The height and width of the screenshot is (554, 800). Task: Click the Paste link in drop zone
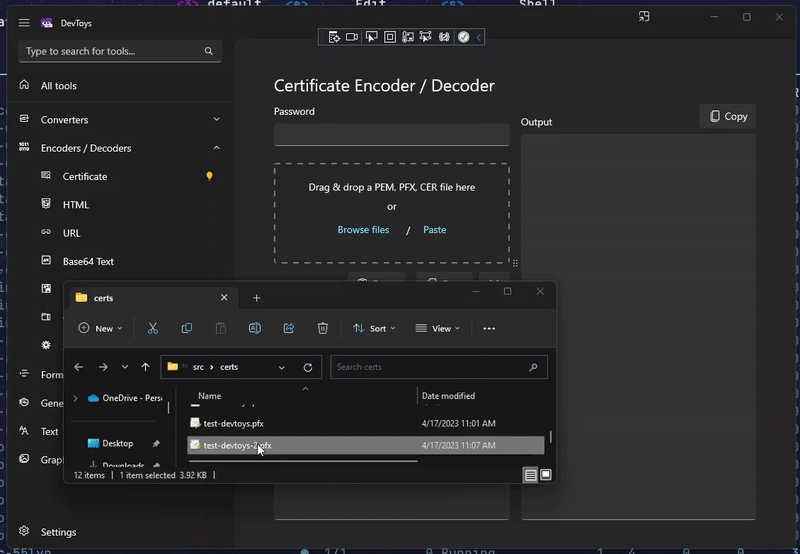tap(435, 230)
